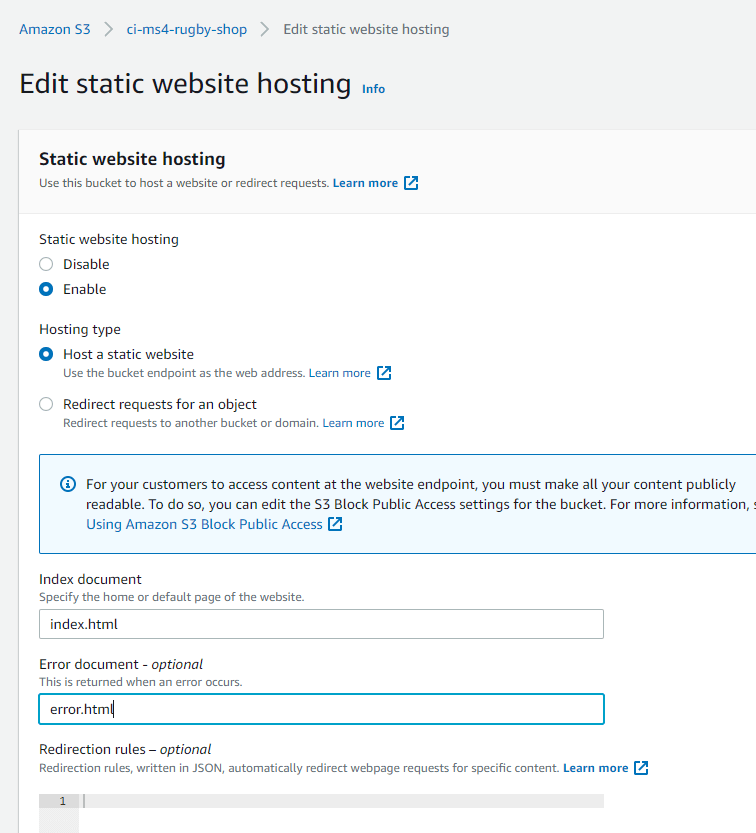The image size is (756, 833).
Task: Click external link icon after header Learn more
Action: pos(411,183)
